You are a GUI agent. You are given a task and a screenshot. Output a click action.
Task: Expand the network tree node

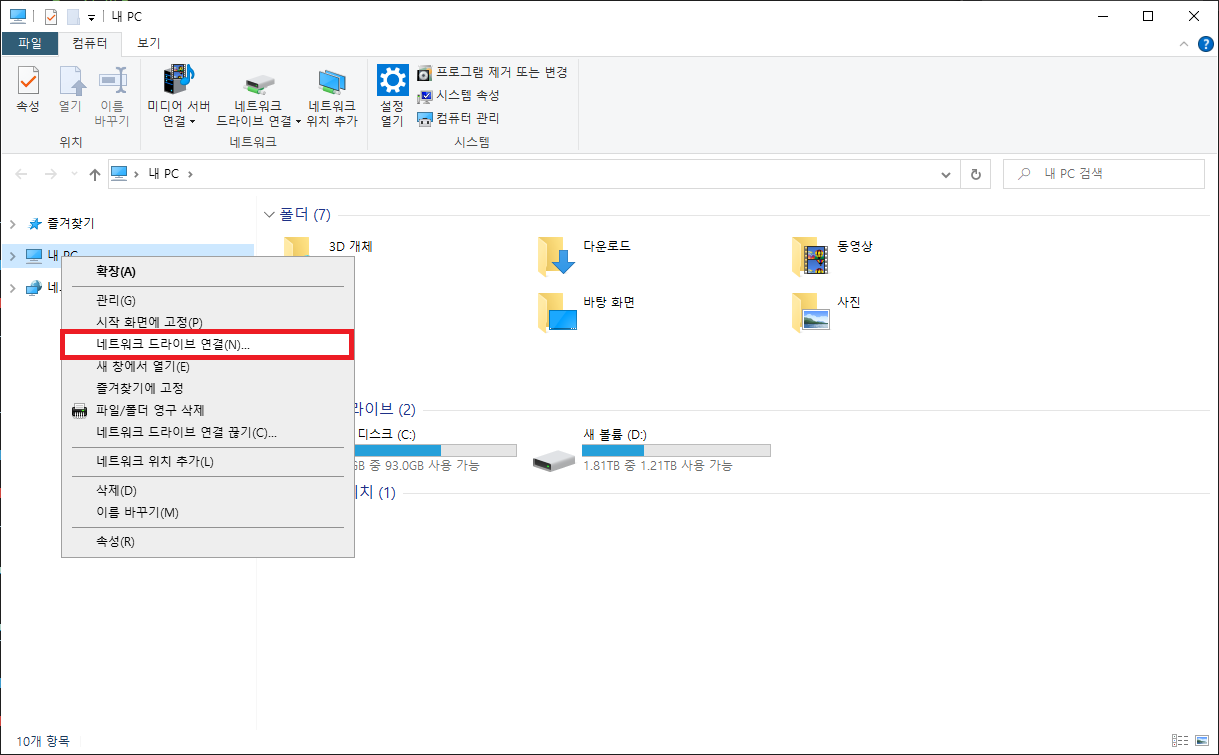tap(13, 288)
